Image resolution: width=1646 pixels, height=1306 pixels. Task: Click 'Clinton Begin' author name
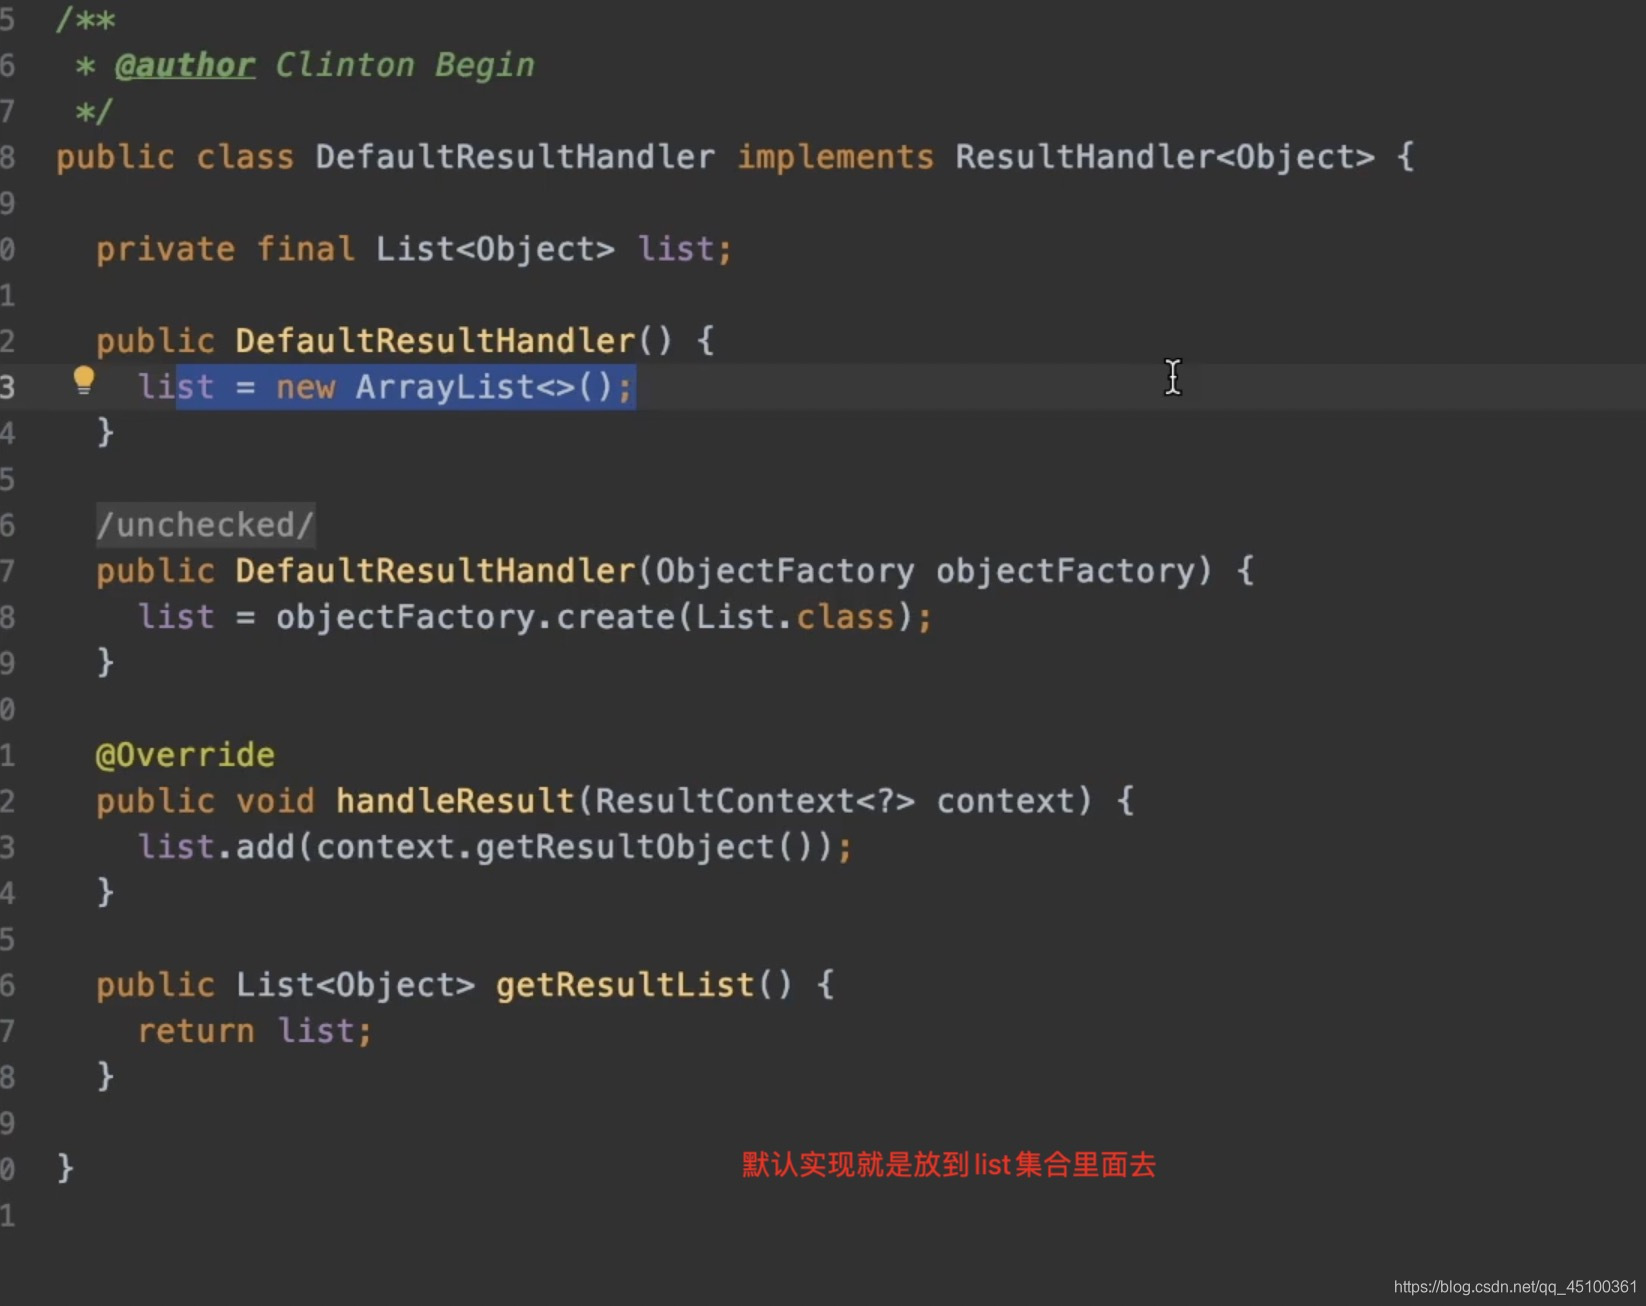coord(405,65)
